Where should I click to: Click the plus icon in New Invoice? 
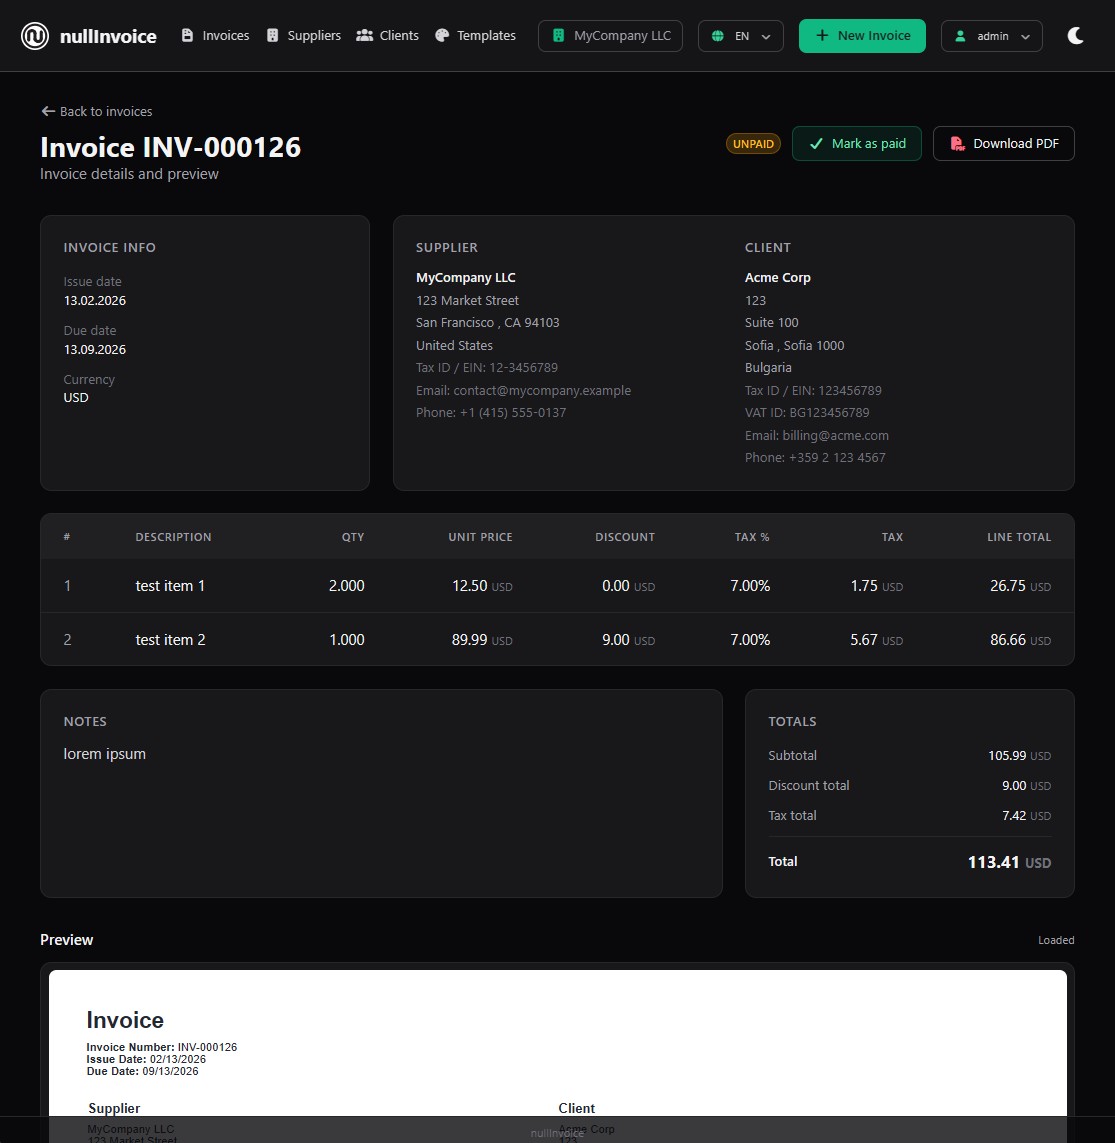click(822, 35)
